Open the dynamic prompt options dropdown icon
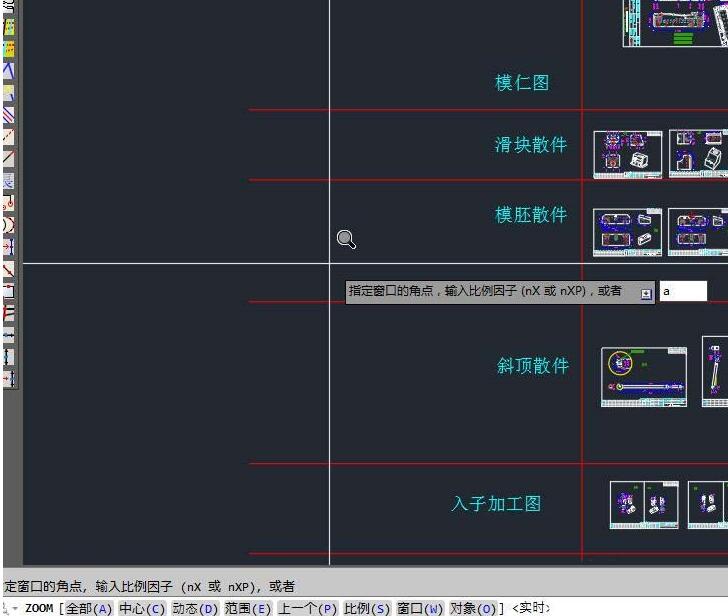728x616 pixels. coord(646,294)
